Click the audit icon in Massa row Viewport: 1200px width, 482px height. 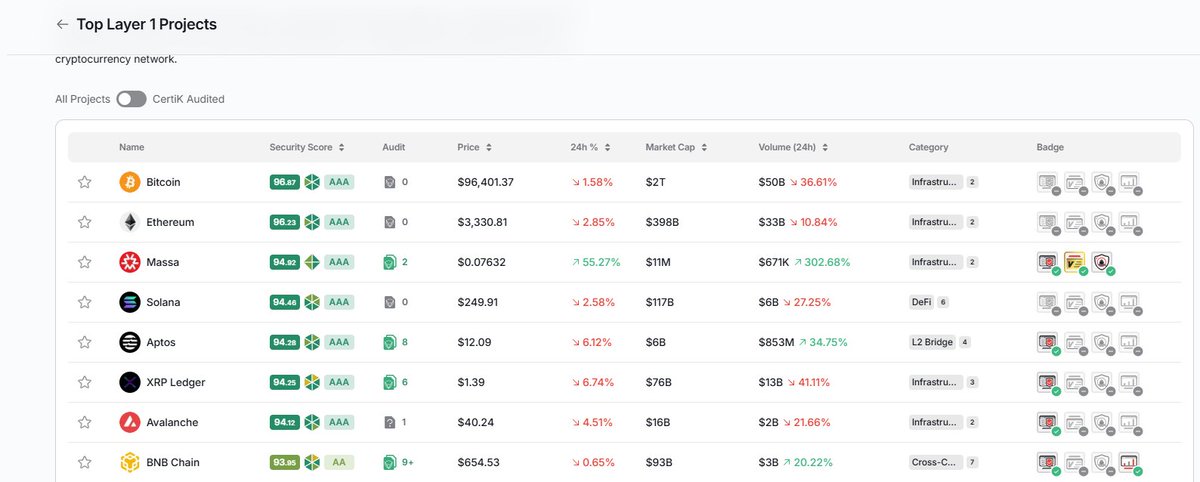pos(390,262)
